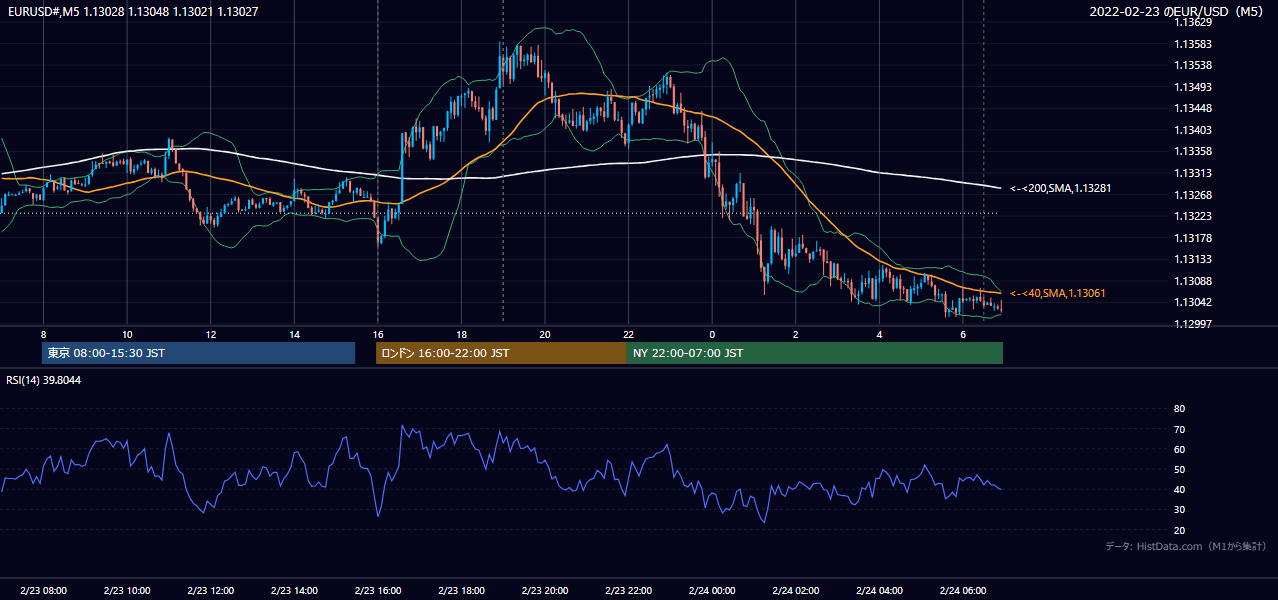Click price axis label 1.13448
Viewport: 1278px width, 600px height.
coord(1193,108)
